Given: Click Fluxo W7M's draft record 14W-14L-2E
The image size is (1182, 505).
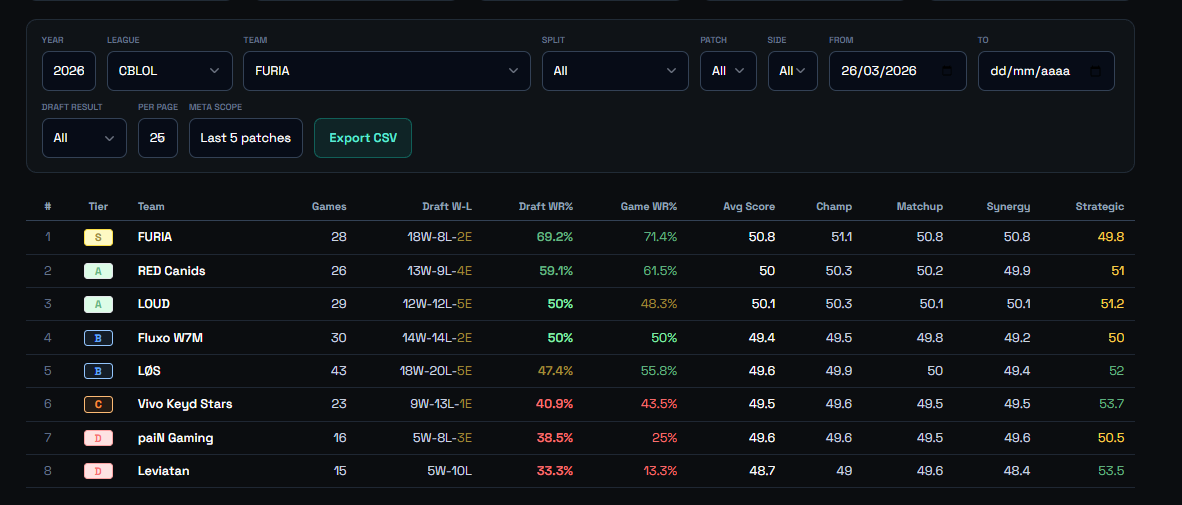Looking at the screenshot, I should (437, 338).
